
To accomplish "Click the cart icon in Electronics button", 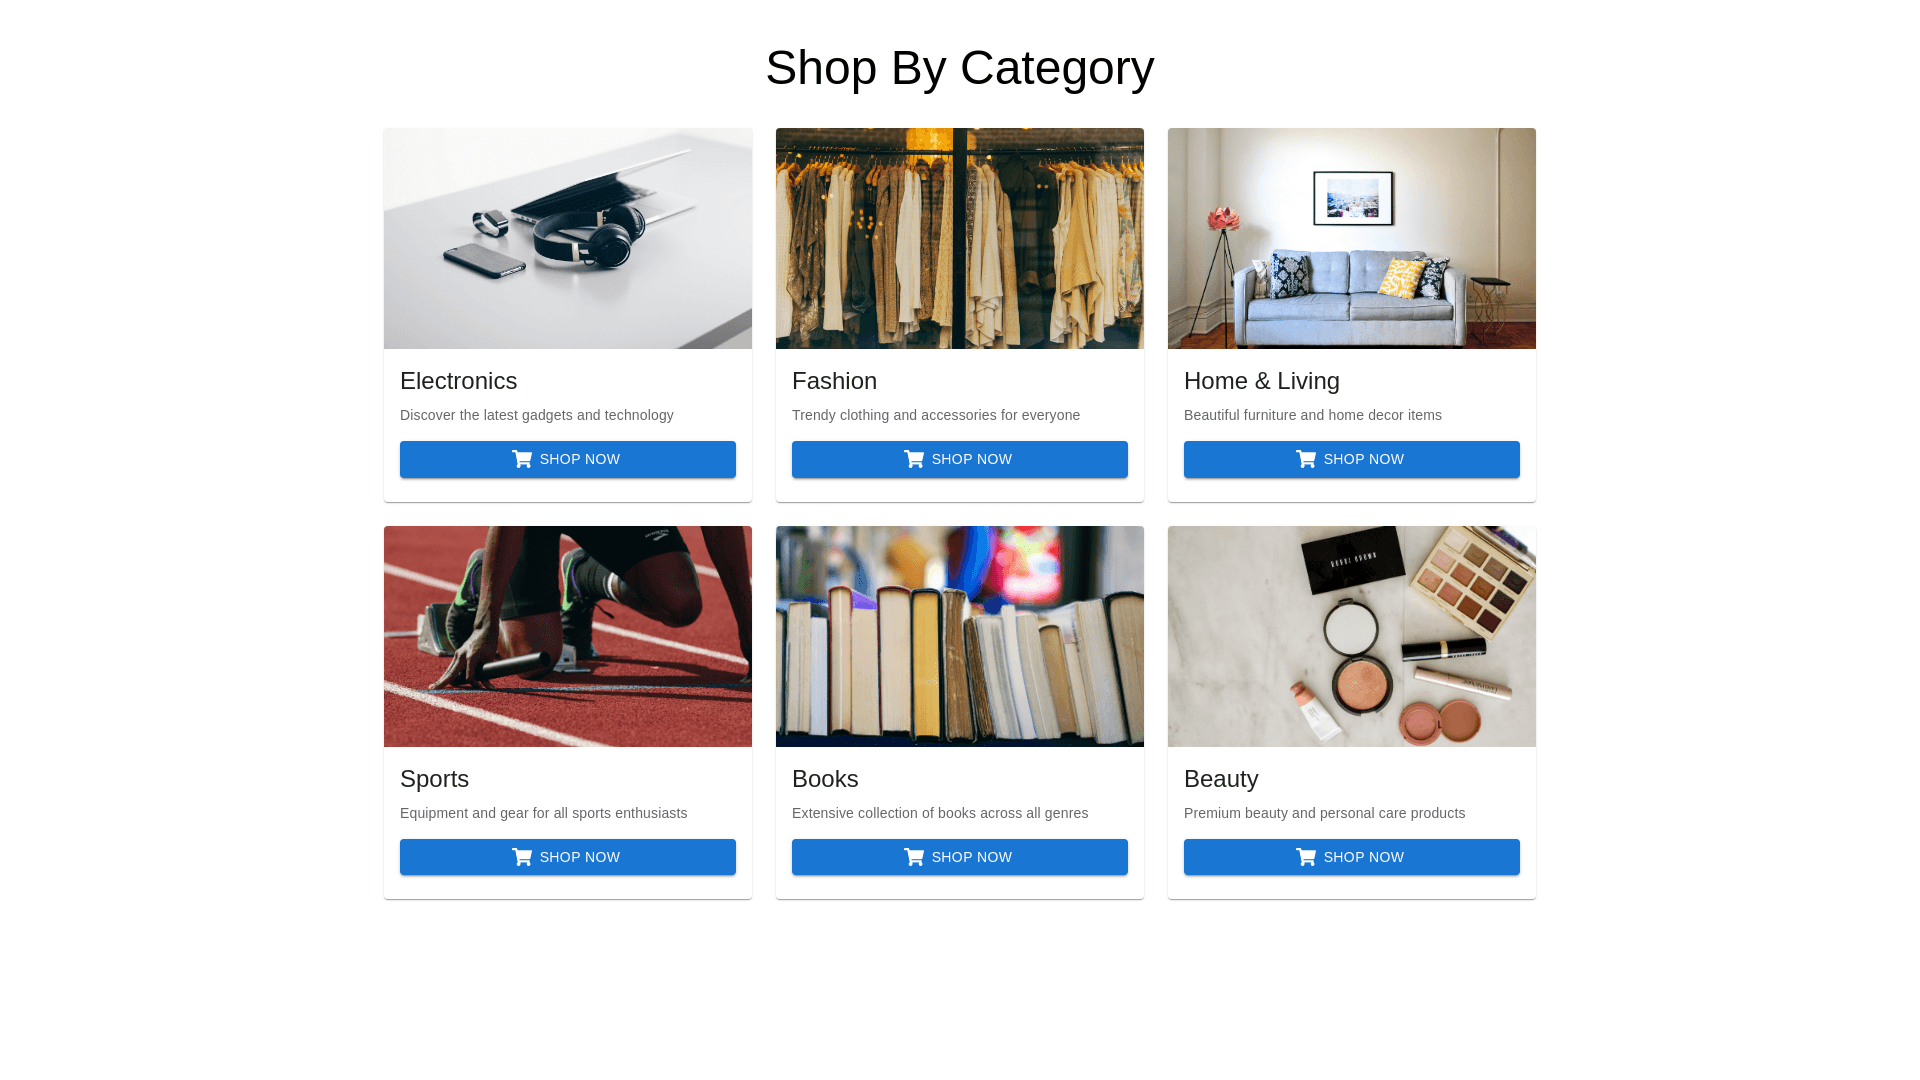I will click(522, 459).
